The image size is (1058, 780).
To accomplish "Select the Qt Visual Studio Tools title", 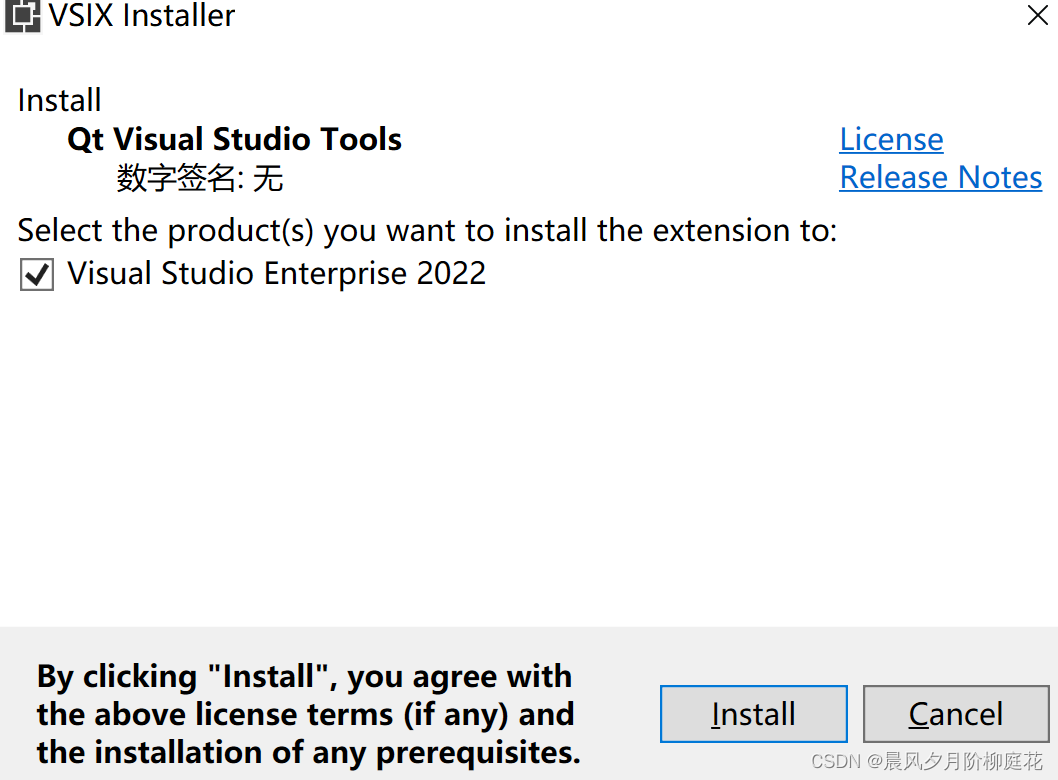I will coord(233,139).
